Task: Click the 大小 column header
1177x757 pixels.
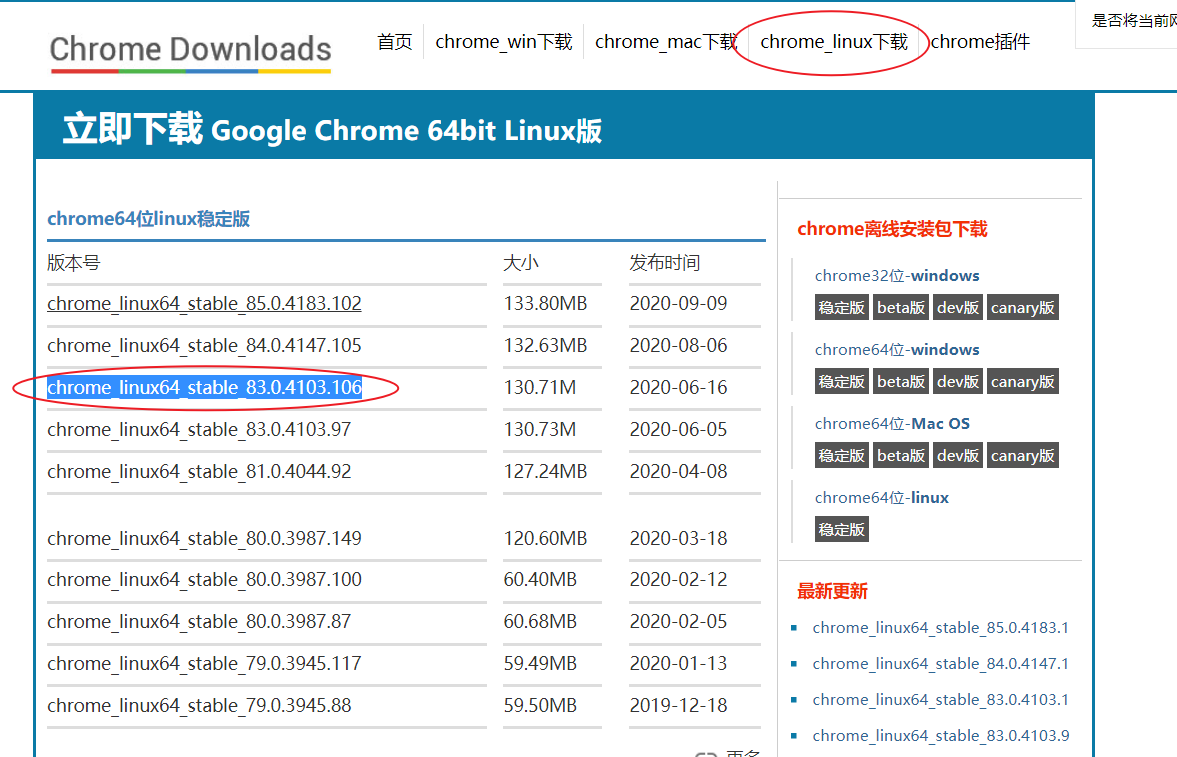Action: (x=521, y=263)
